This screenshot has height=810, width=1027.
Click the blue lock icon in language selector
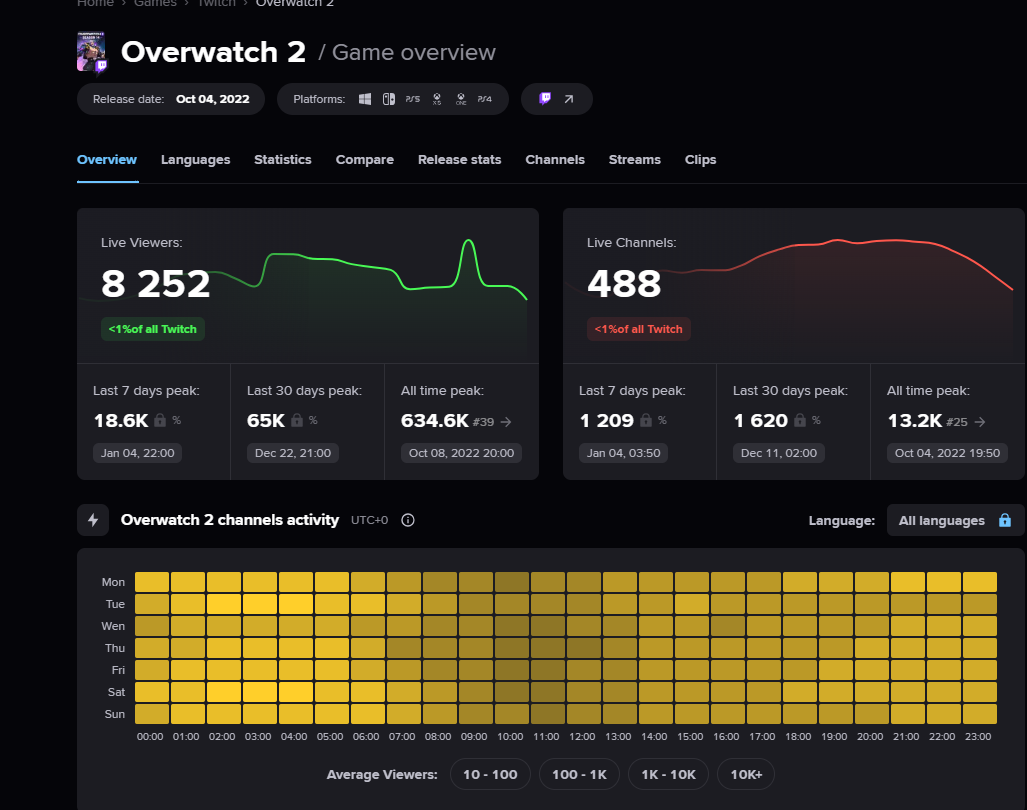[1005, 520]
